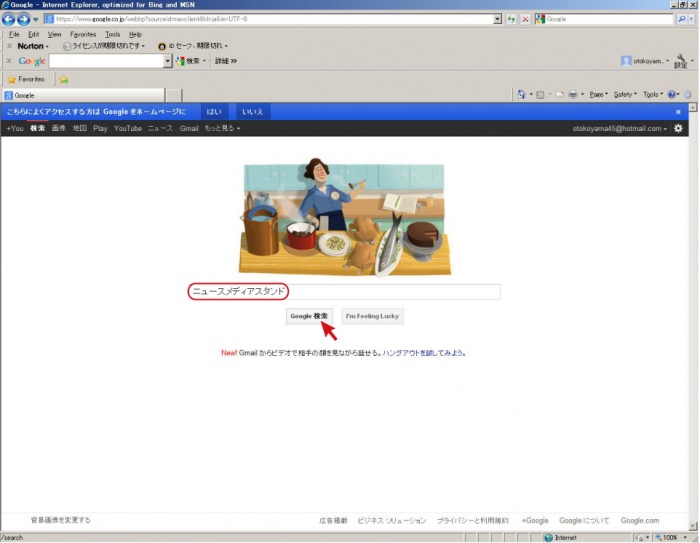The image size is (700, 543).
Task: Open the Favorites menu
Action: tap(83, 34)
